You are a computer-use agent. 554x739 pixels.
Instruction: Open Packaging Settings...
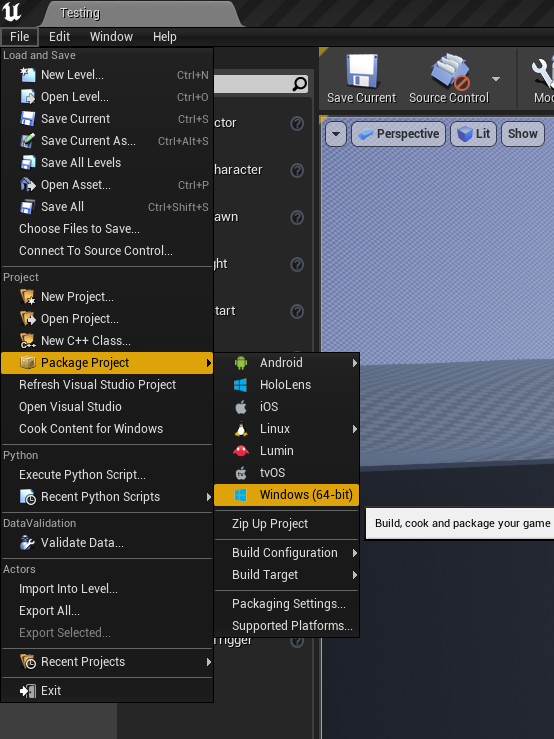point(287,604)
